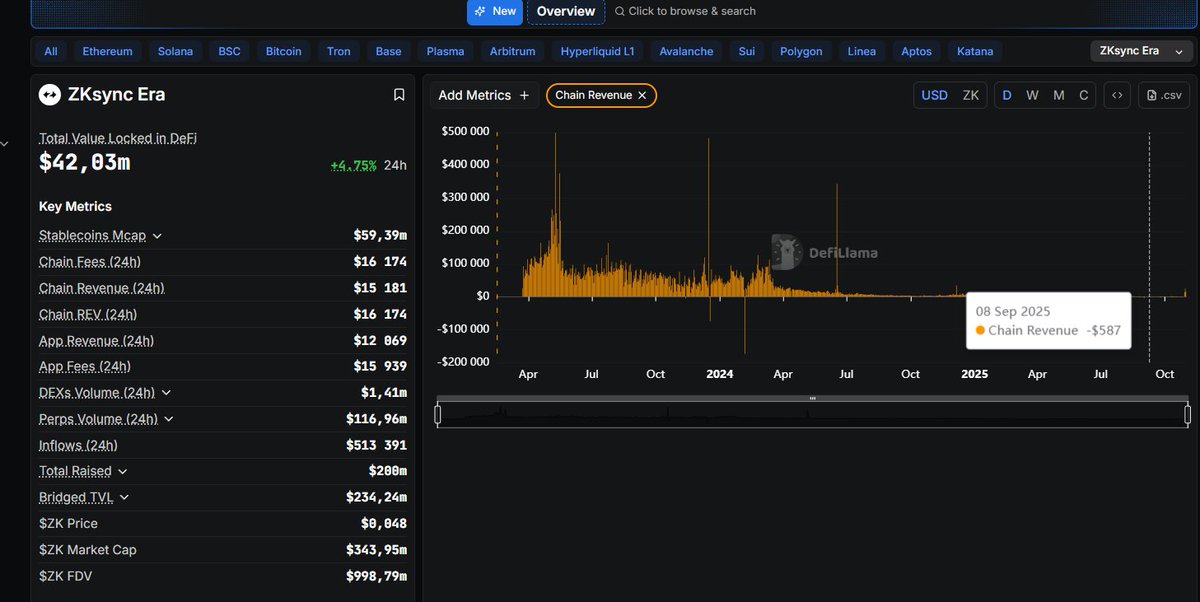Click the $42,03m TVL figure
The width and height of the screenshot is (1200, 602).
85,162
